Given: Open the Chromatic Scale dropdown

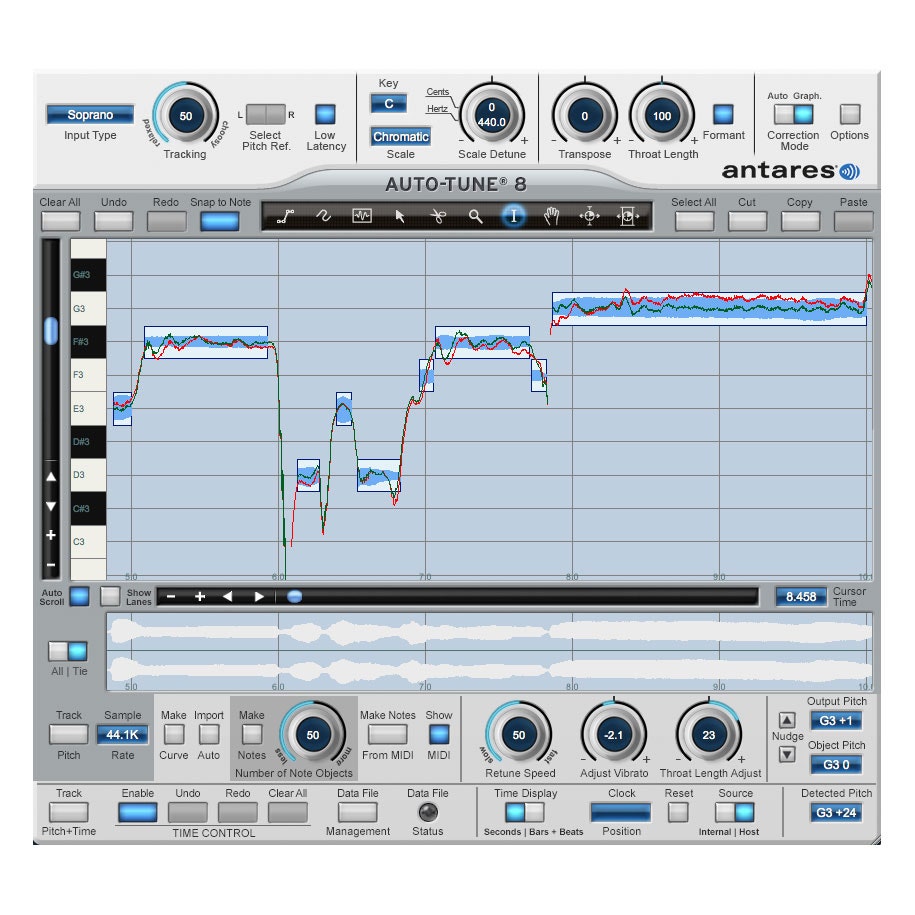Looking at the screenshot, I should tap(401, 137).
